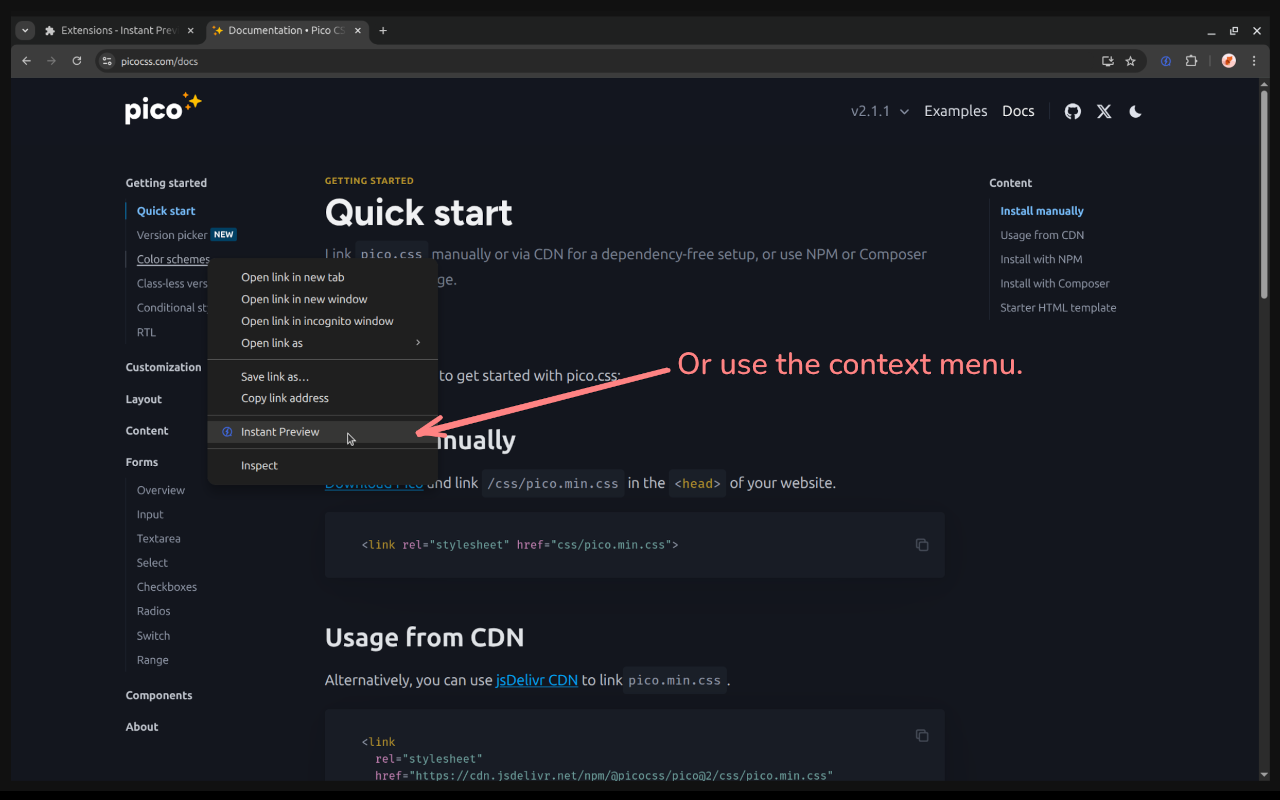Select Copy link address
Image resolution: width=1280 pixels, height=800 pixels.
[322, 398]
